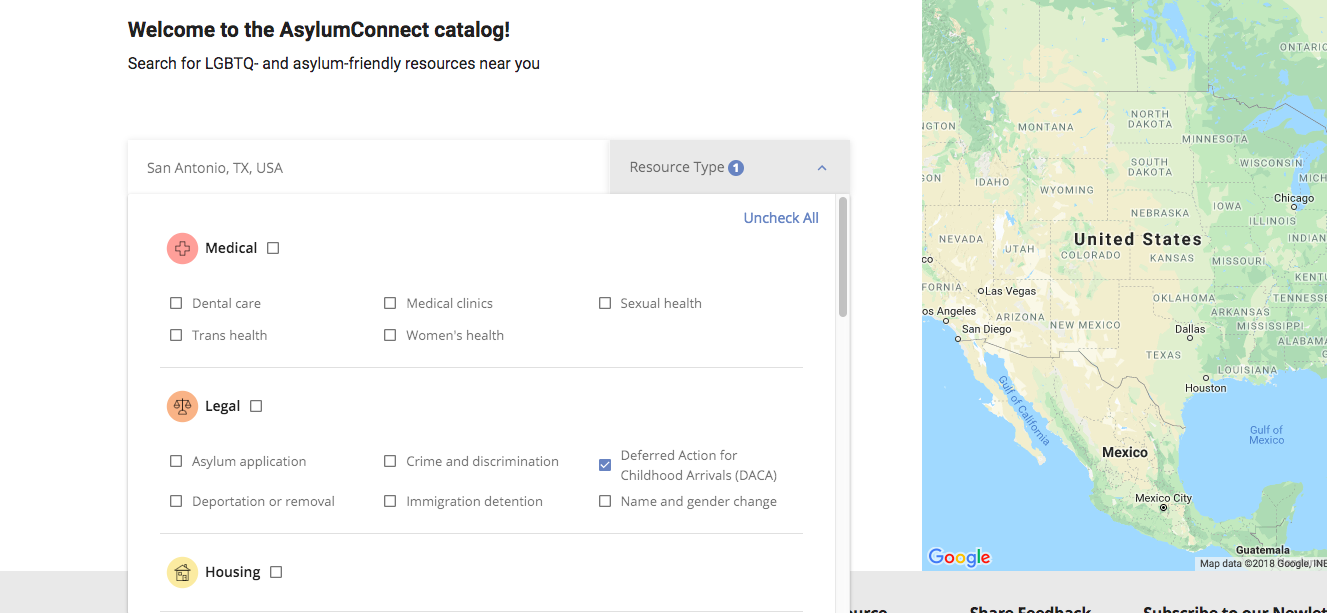
Task: Tick the Medical clinics checkbox
Action: coord(390,303)
